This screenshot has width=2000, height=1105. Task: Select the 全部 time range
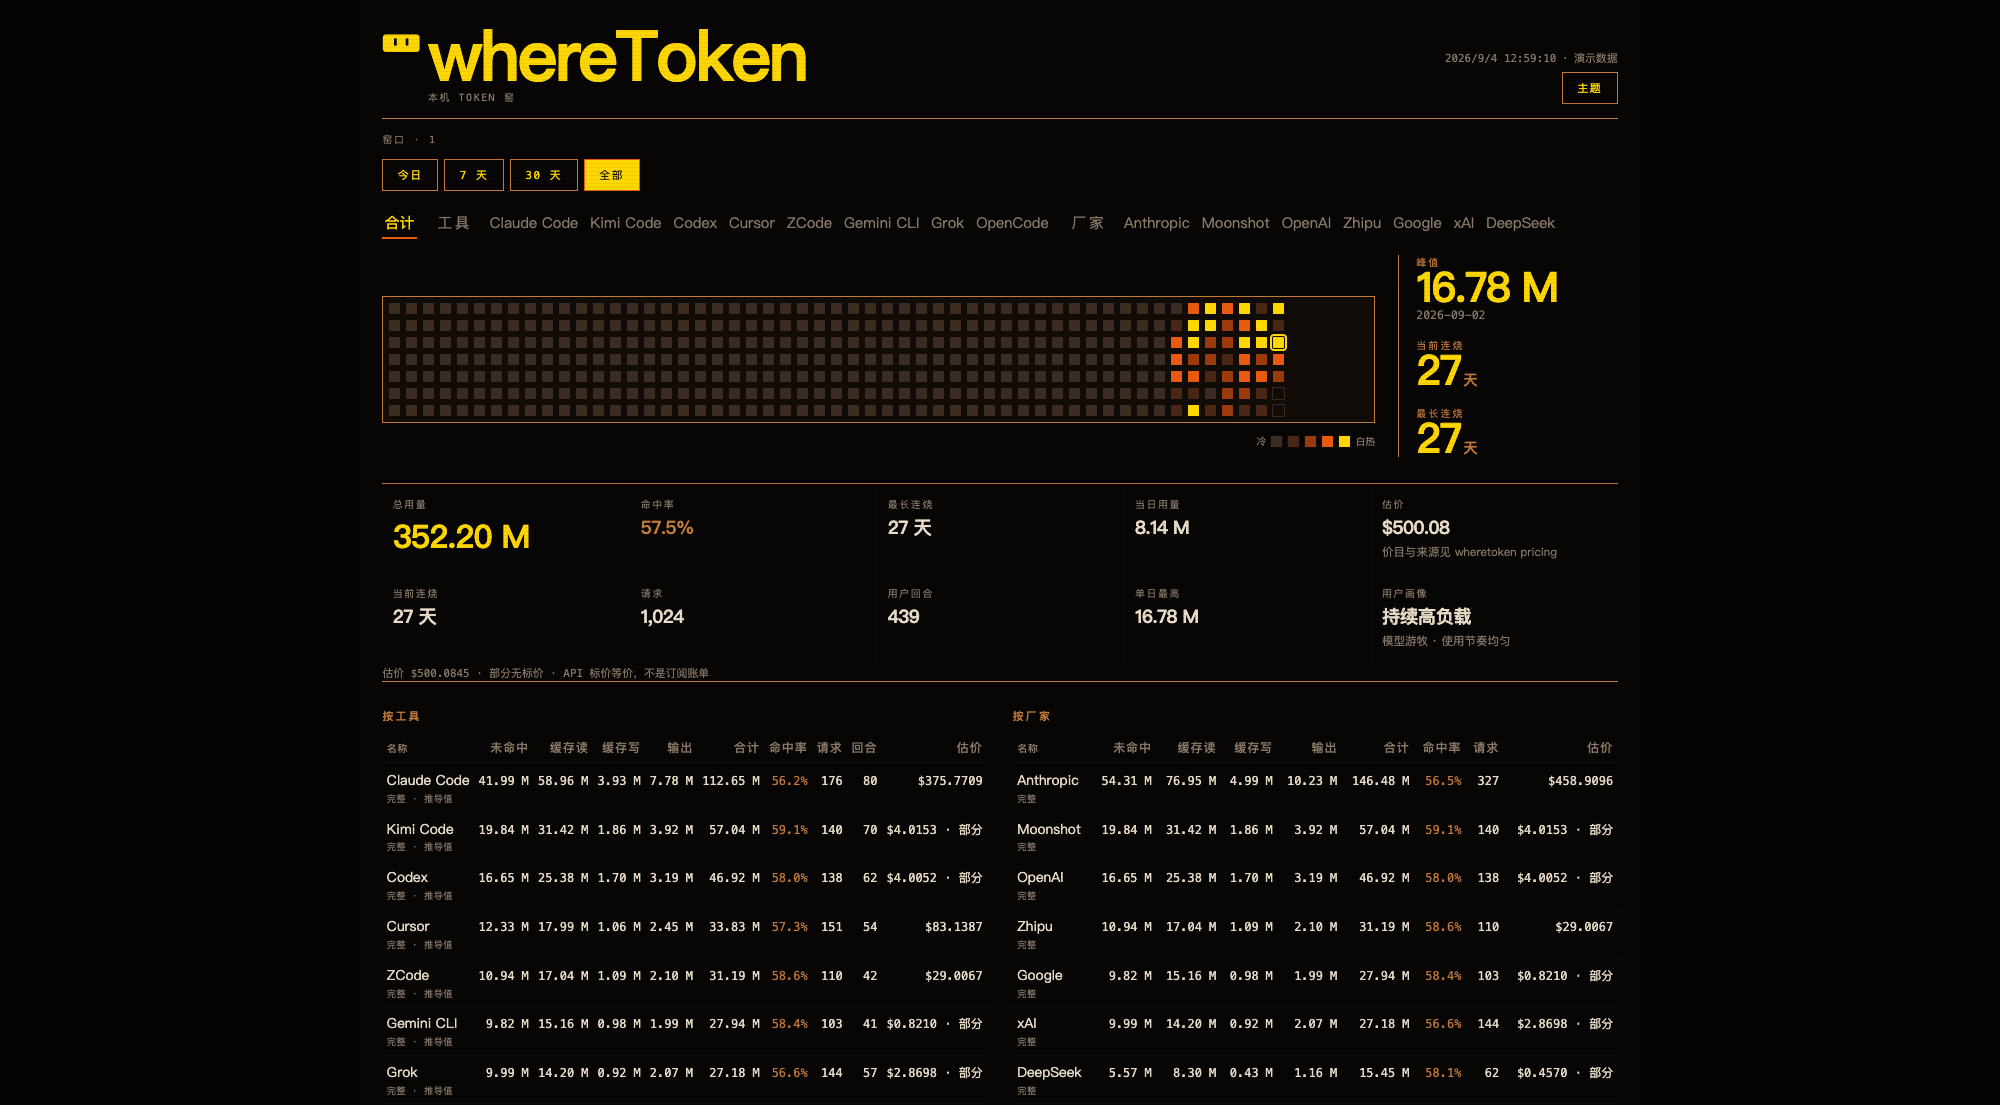pyautogui.click(x=611, y=175)
